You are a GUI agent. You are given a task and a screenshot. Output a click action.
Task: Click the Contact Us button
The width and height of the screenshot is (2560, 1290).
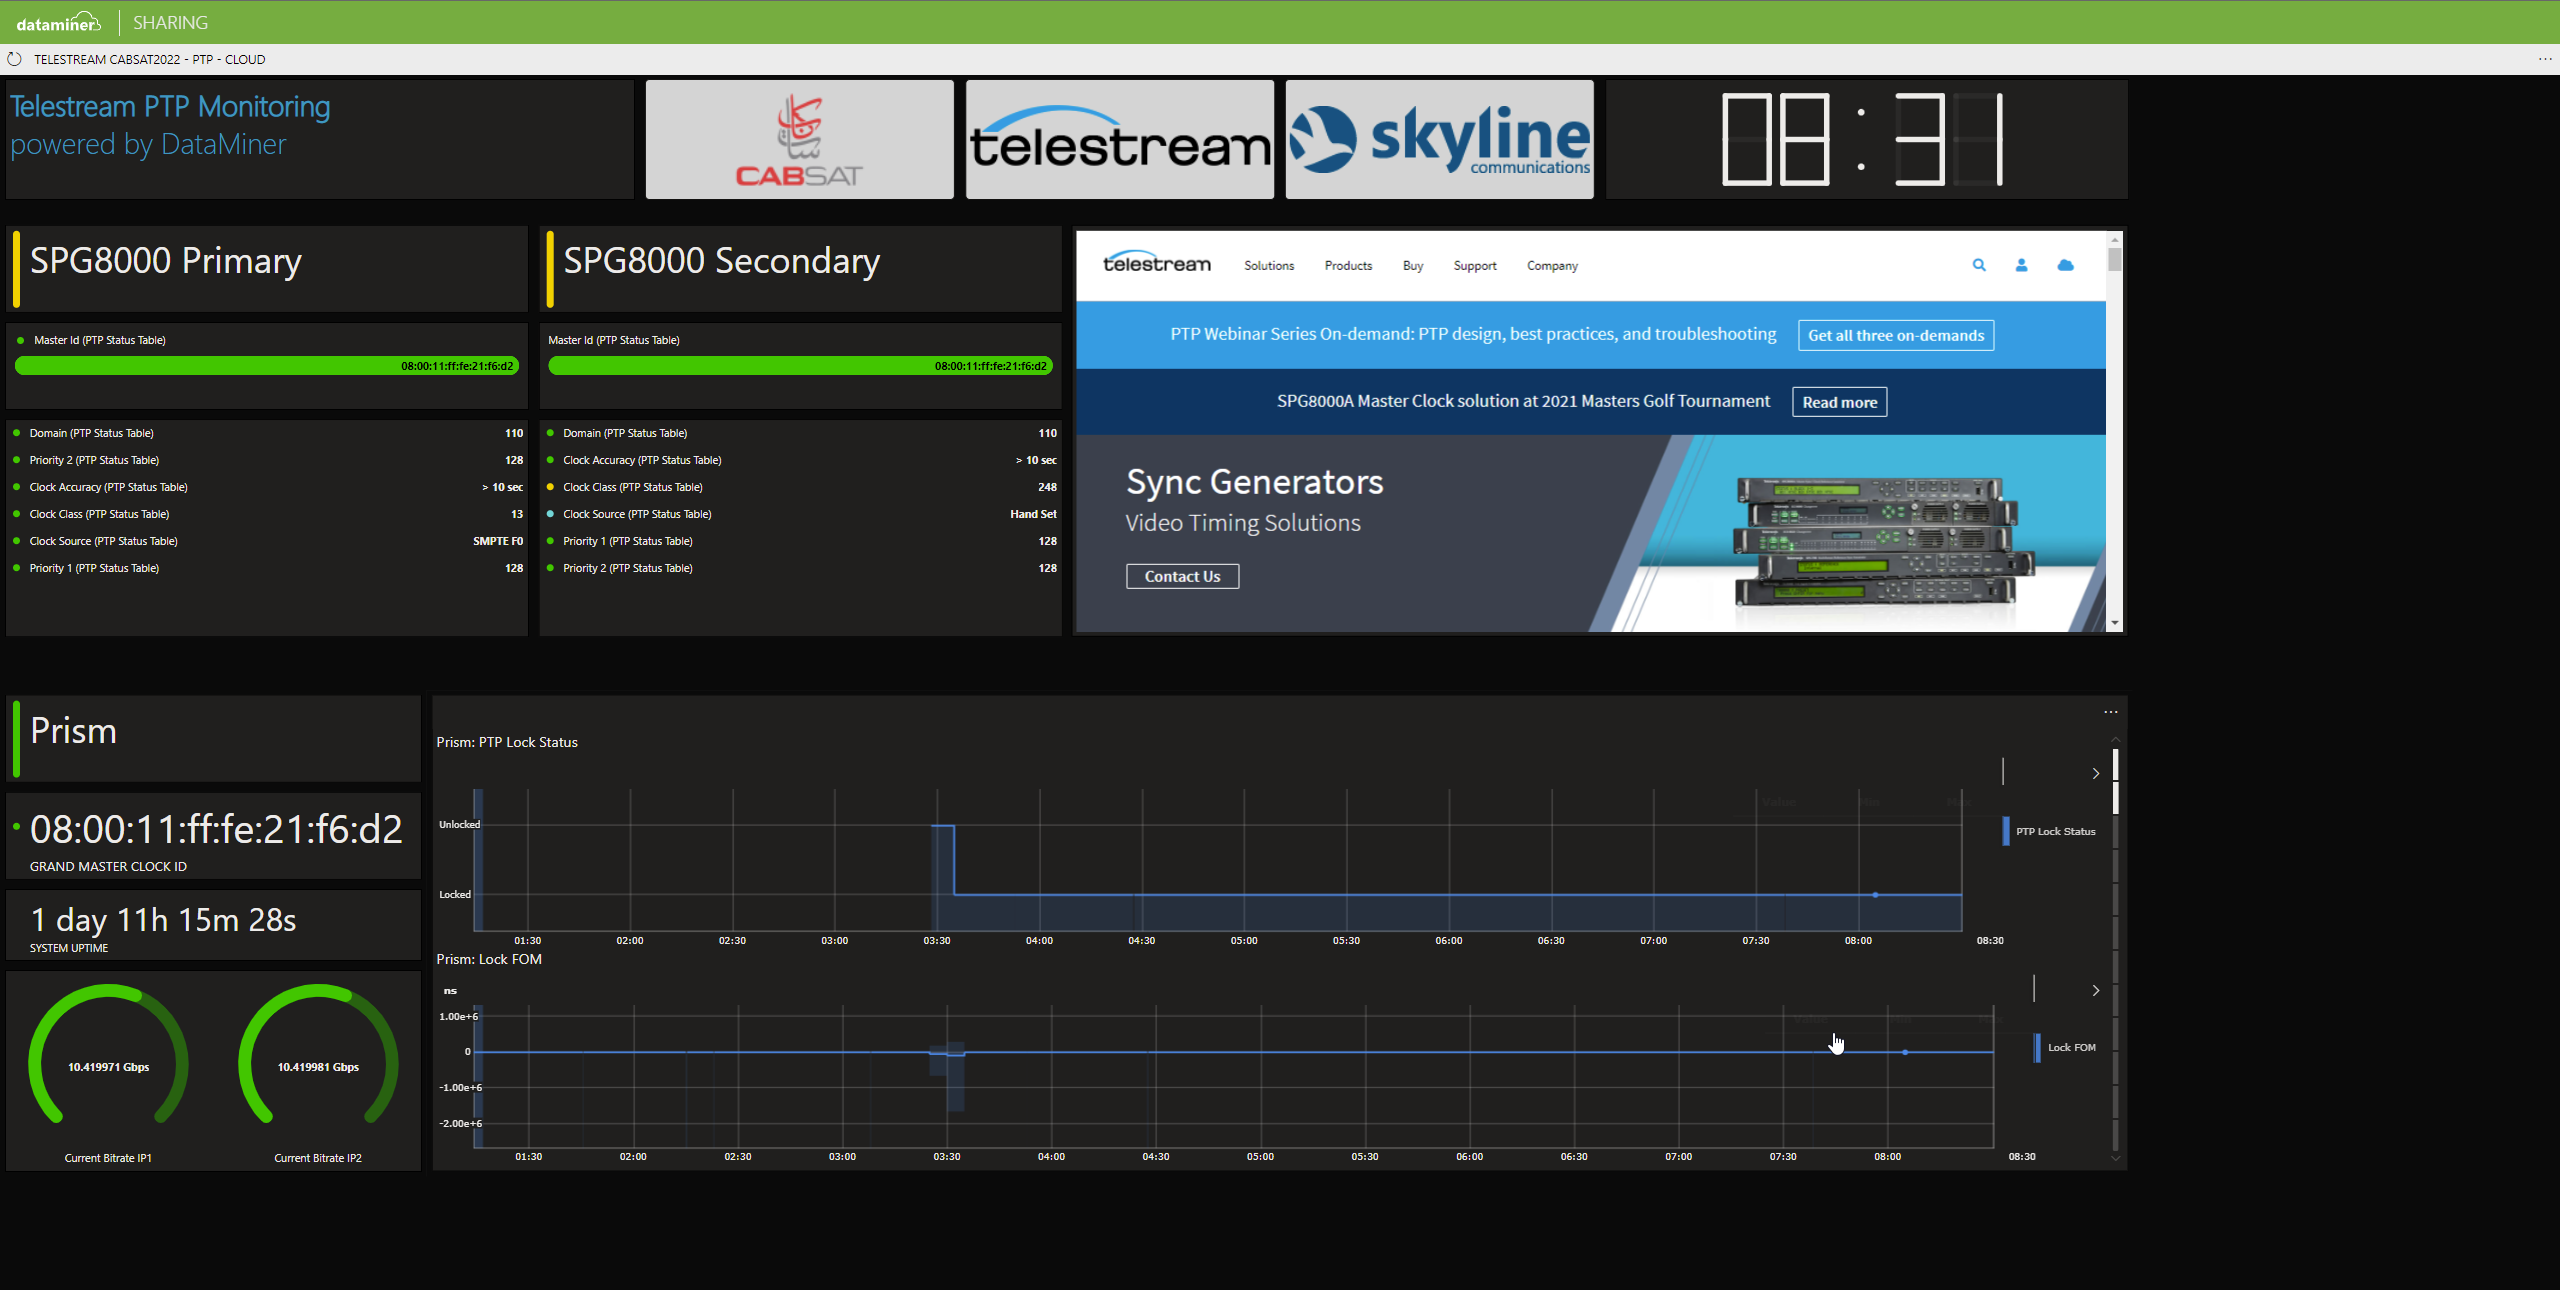coord(1182,576)
